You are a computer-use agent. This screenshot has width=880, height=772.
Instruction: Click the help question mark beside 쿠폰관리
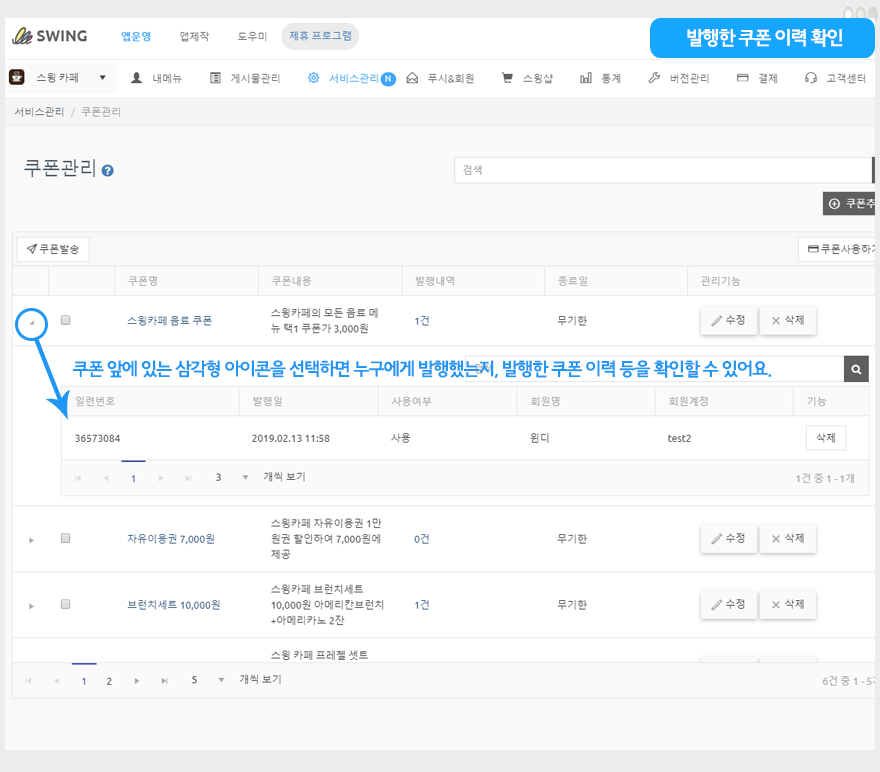pos(108,171)
